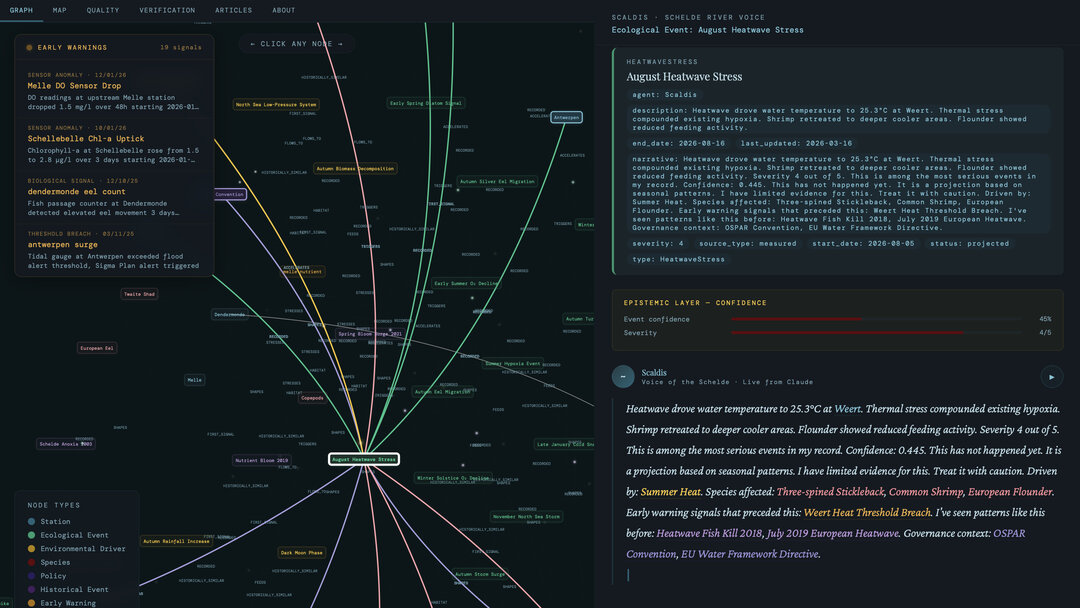
Task: Click the Event confidence progress bar
Action: coord(876,319)
